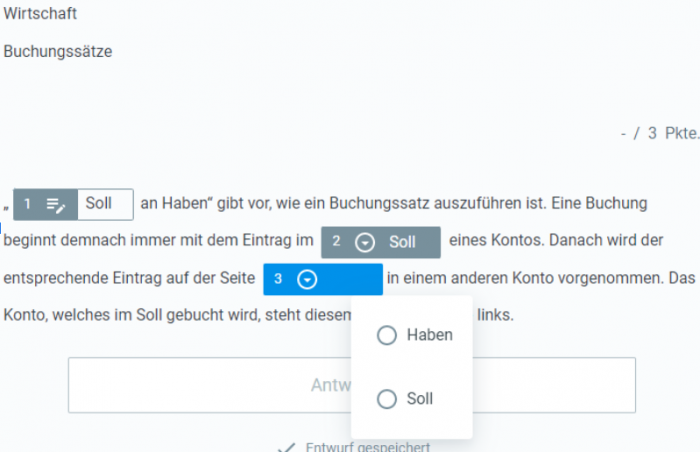Click the text field 1 containing Soll

click(x=105, y=204)
